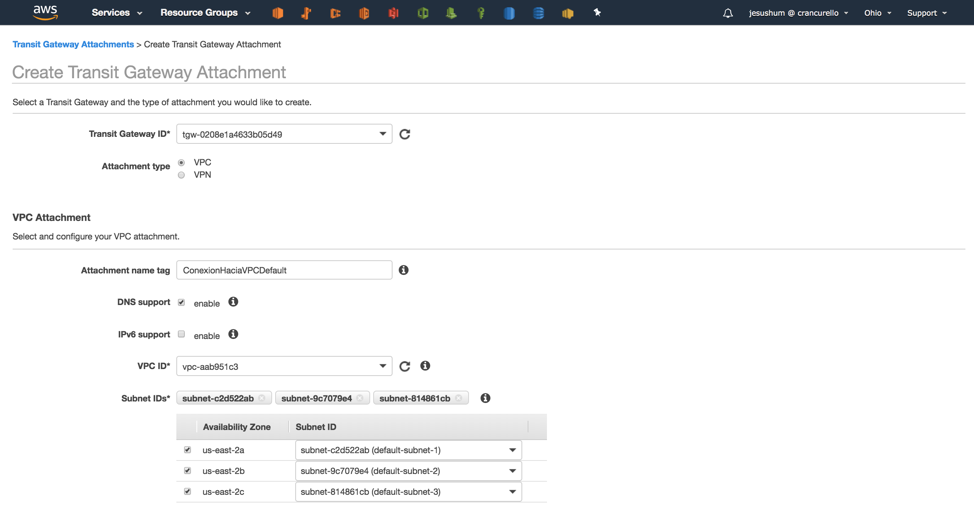Click the VPC Attachment section heading
The height and width of the screenshot is (508, 974).
[52, 217]
